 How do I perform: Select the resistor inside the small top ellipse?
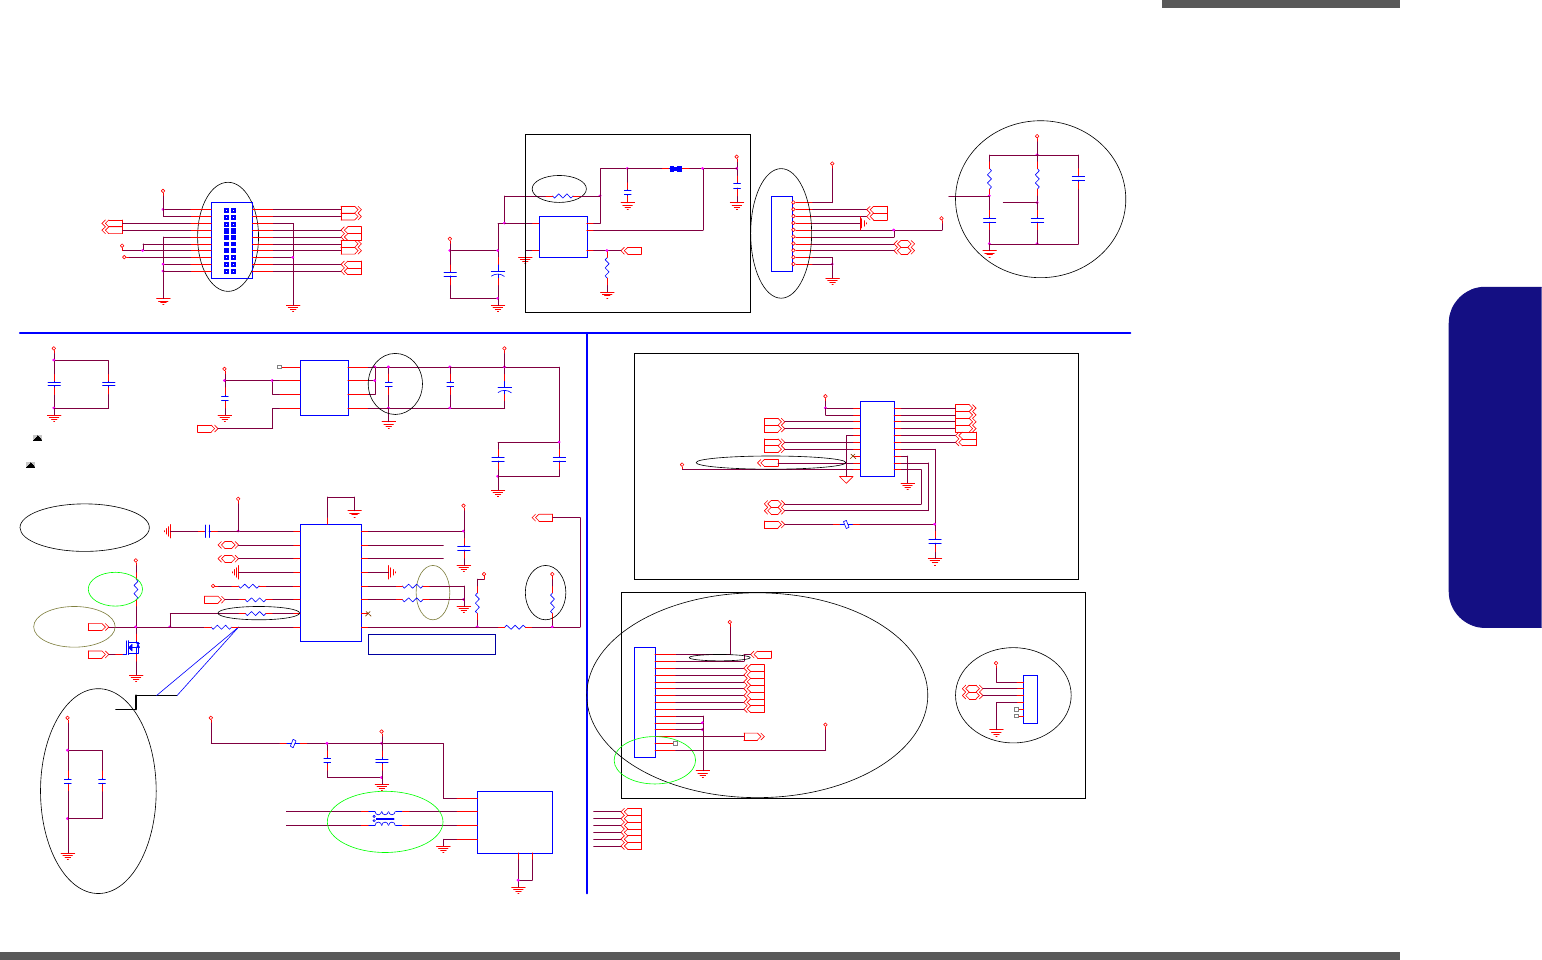click(562, 196)
